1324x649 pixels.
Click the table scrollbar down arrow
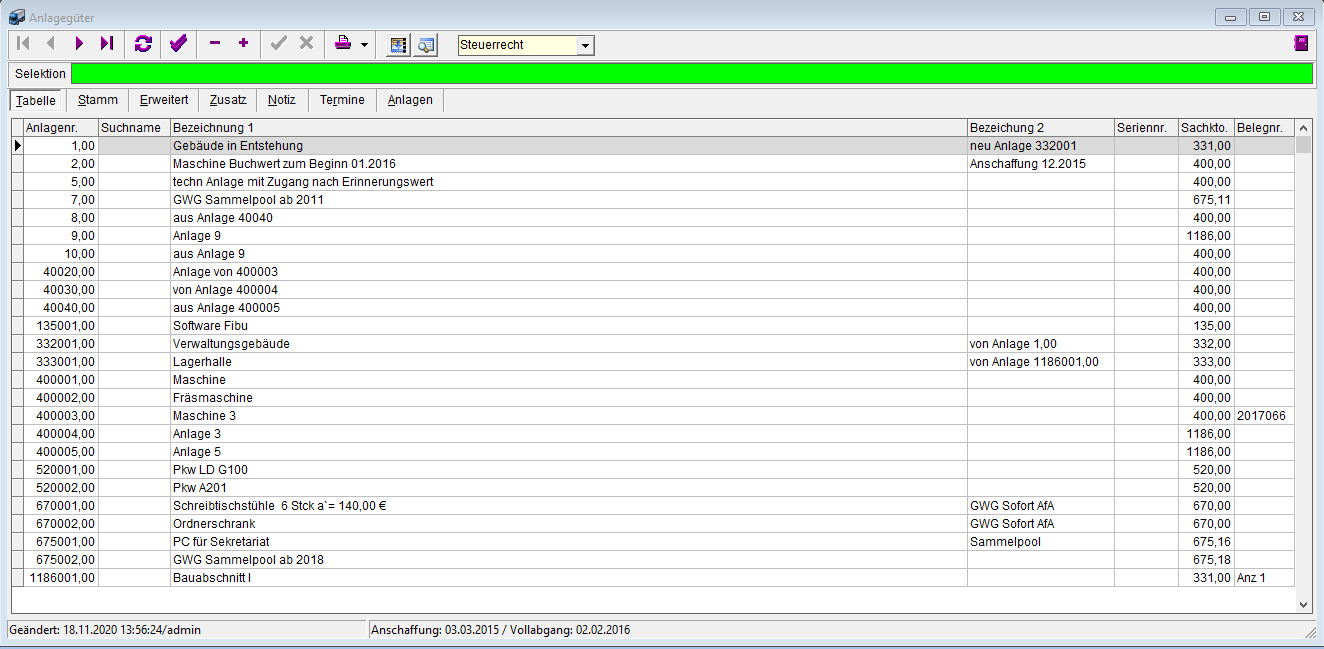click(1302, 605)
